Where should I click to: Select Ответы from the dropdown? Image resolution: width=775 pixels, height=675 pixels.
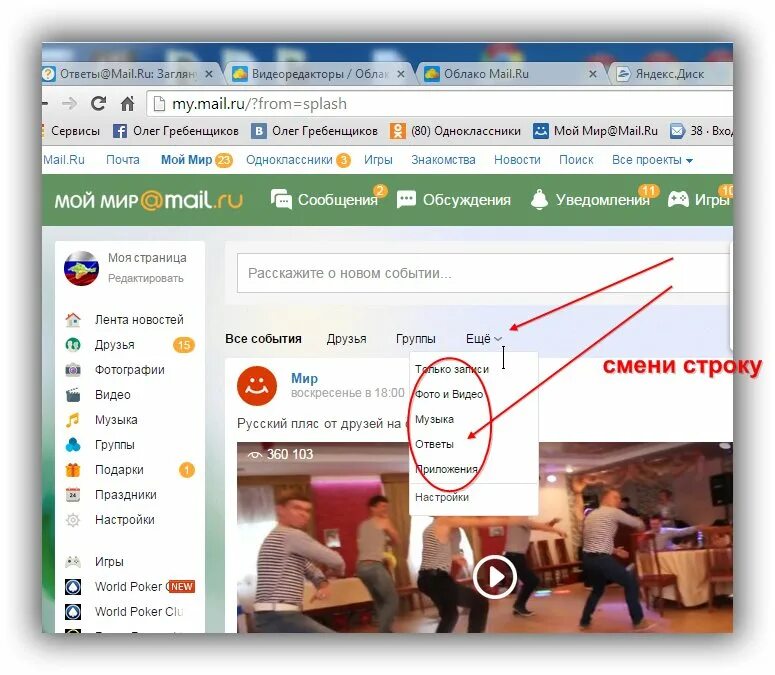point(434,444)
